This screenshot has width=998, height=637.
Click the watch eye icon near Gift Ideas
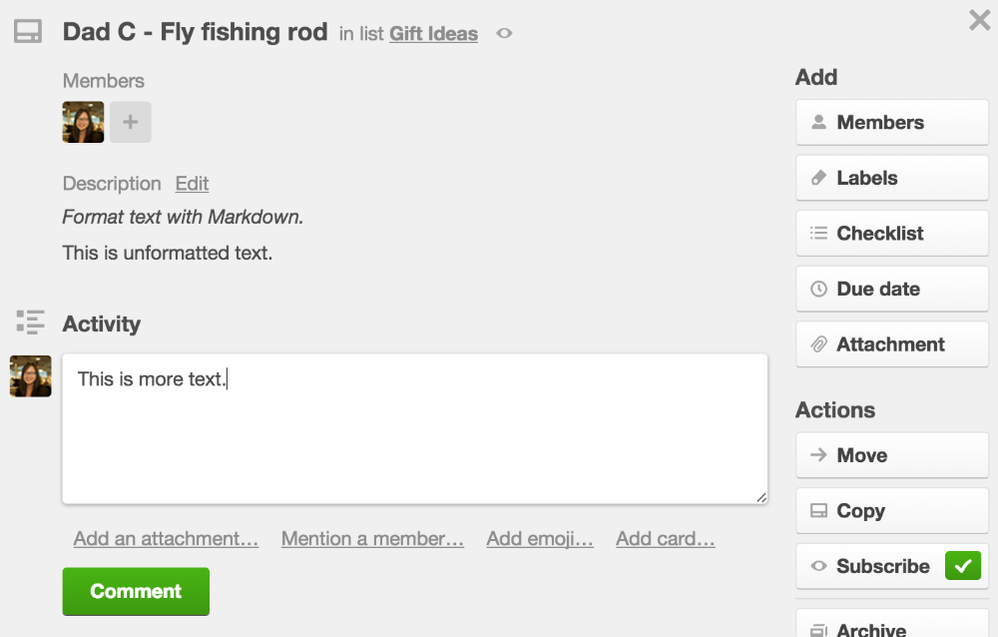tap(505, 34)
